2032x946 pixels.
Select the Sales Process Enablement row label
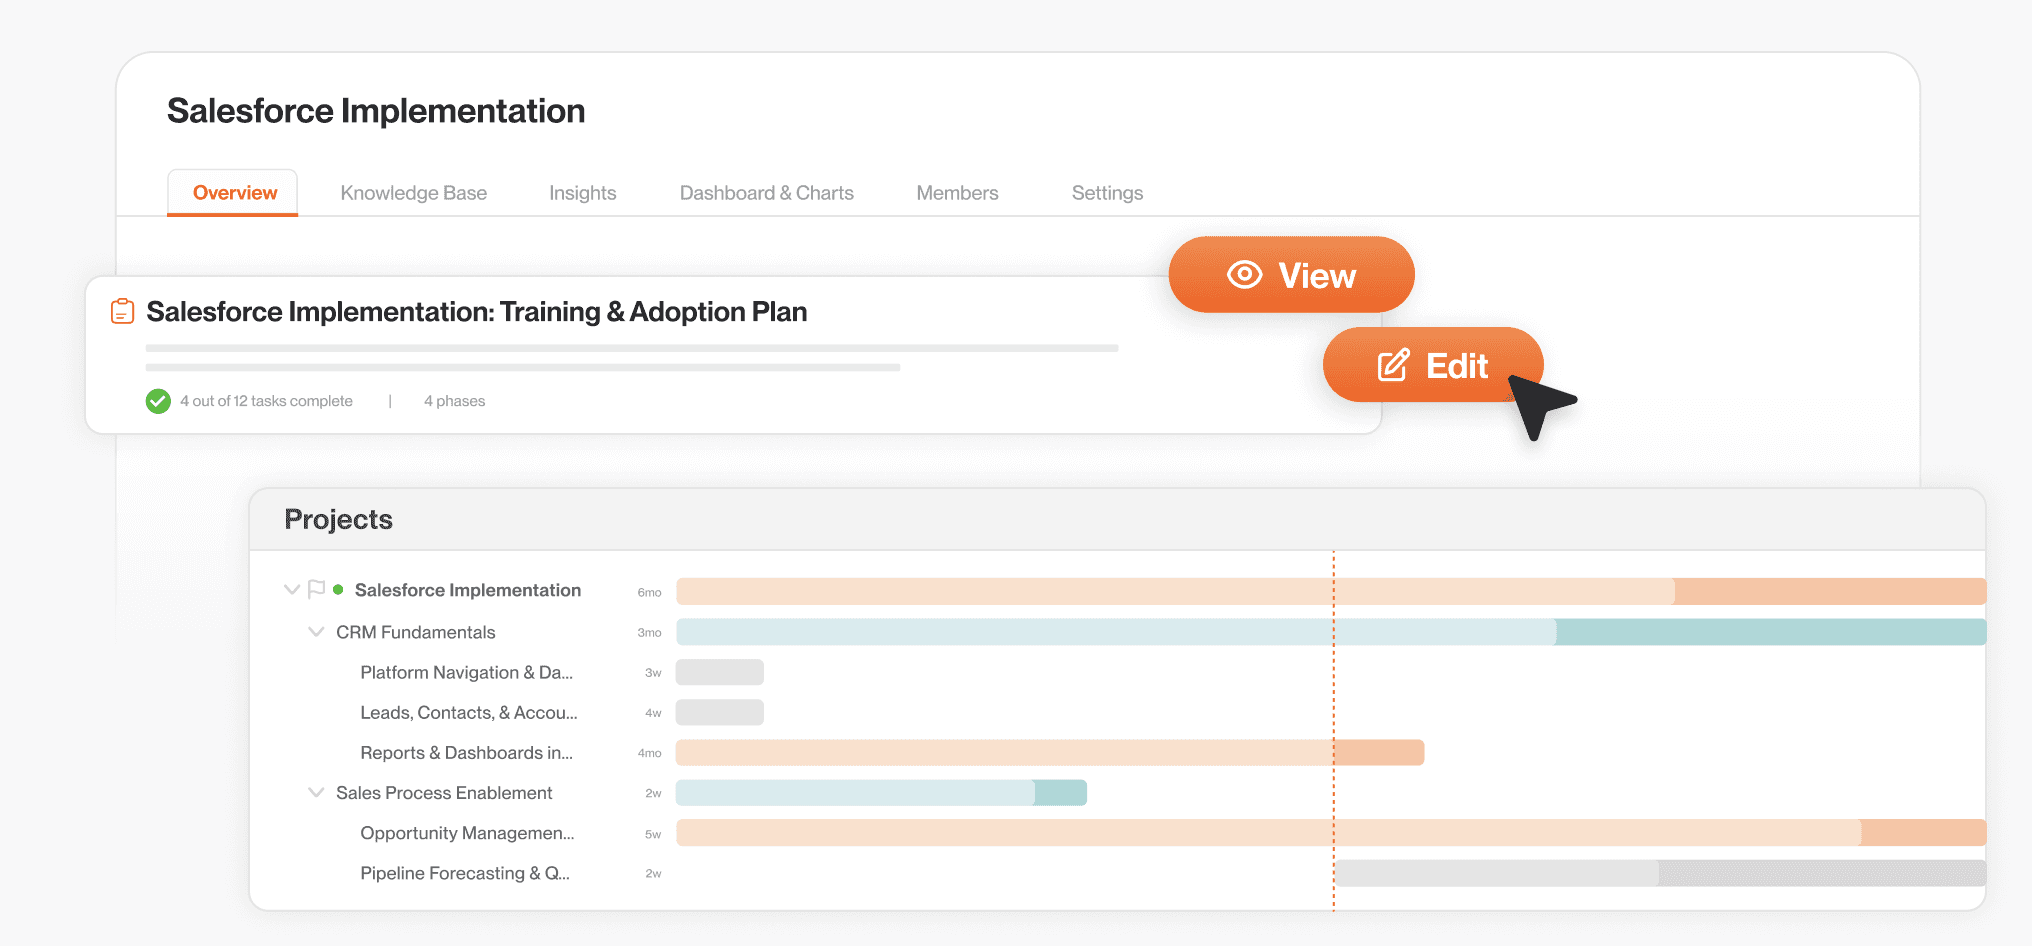tap(444, 793)
